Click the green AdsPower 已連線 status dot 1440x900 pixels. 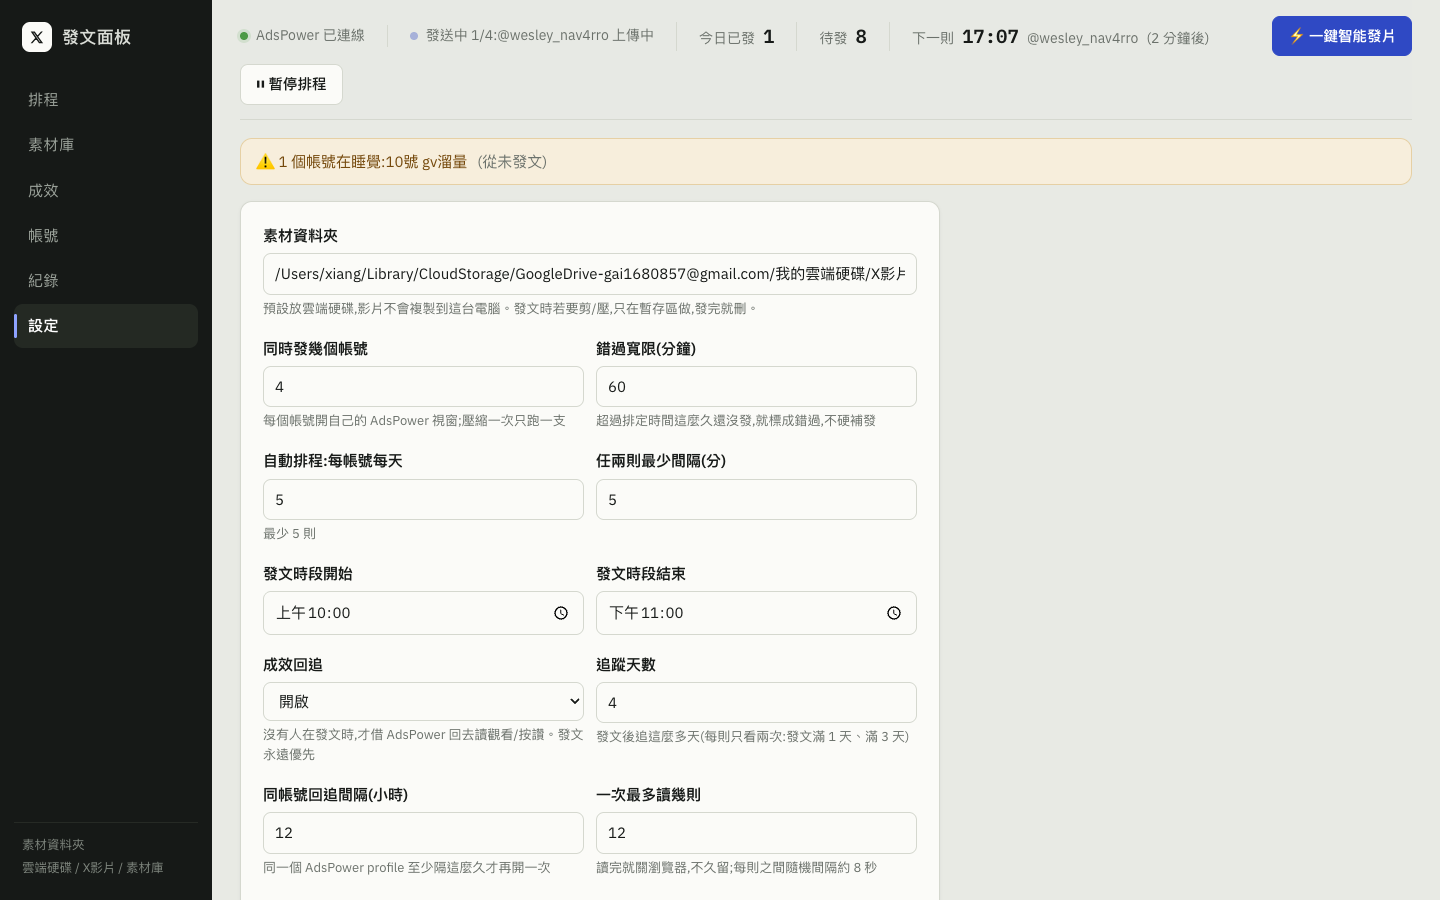tap(243, 36)
